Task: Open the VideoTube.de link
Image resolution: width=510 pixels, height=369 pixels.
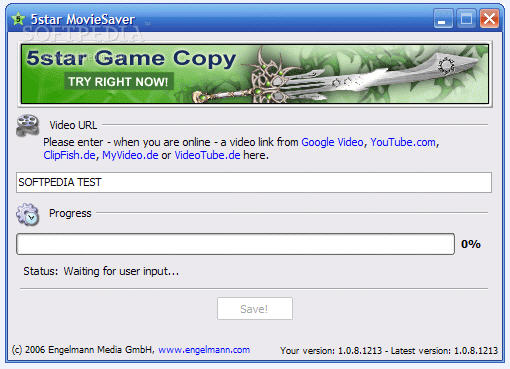Action: click(207, 155)
